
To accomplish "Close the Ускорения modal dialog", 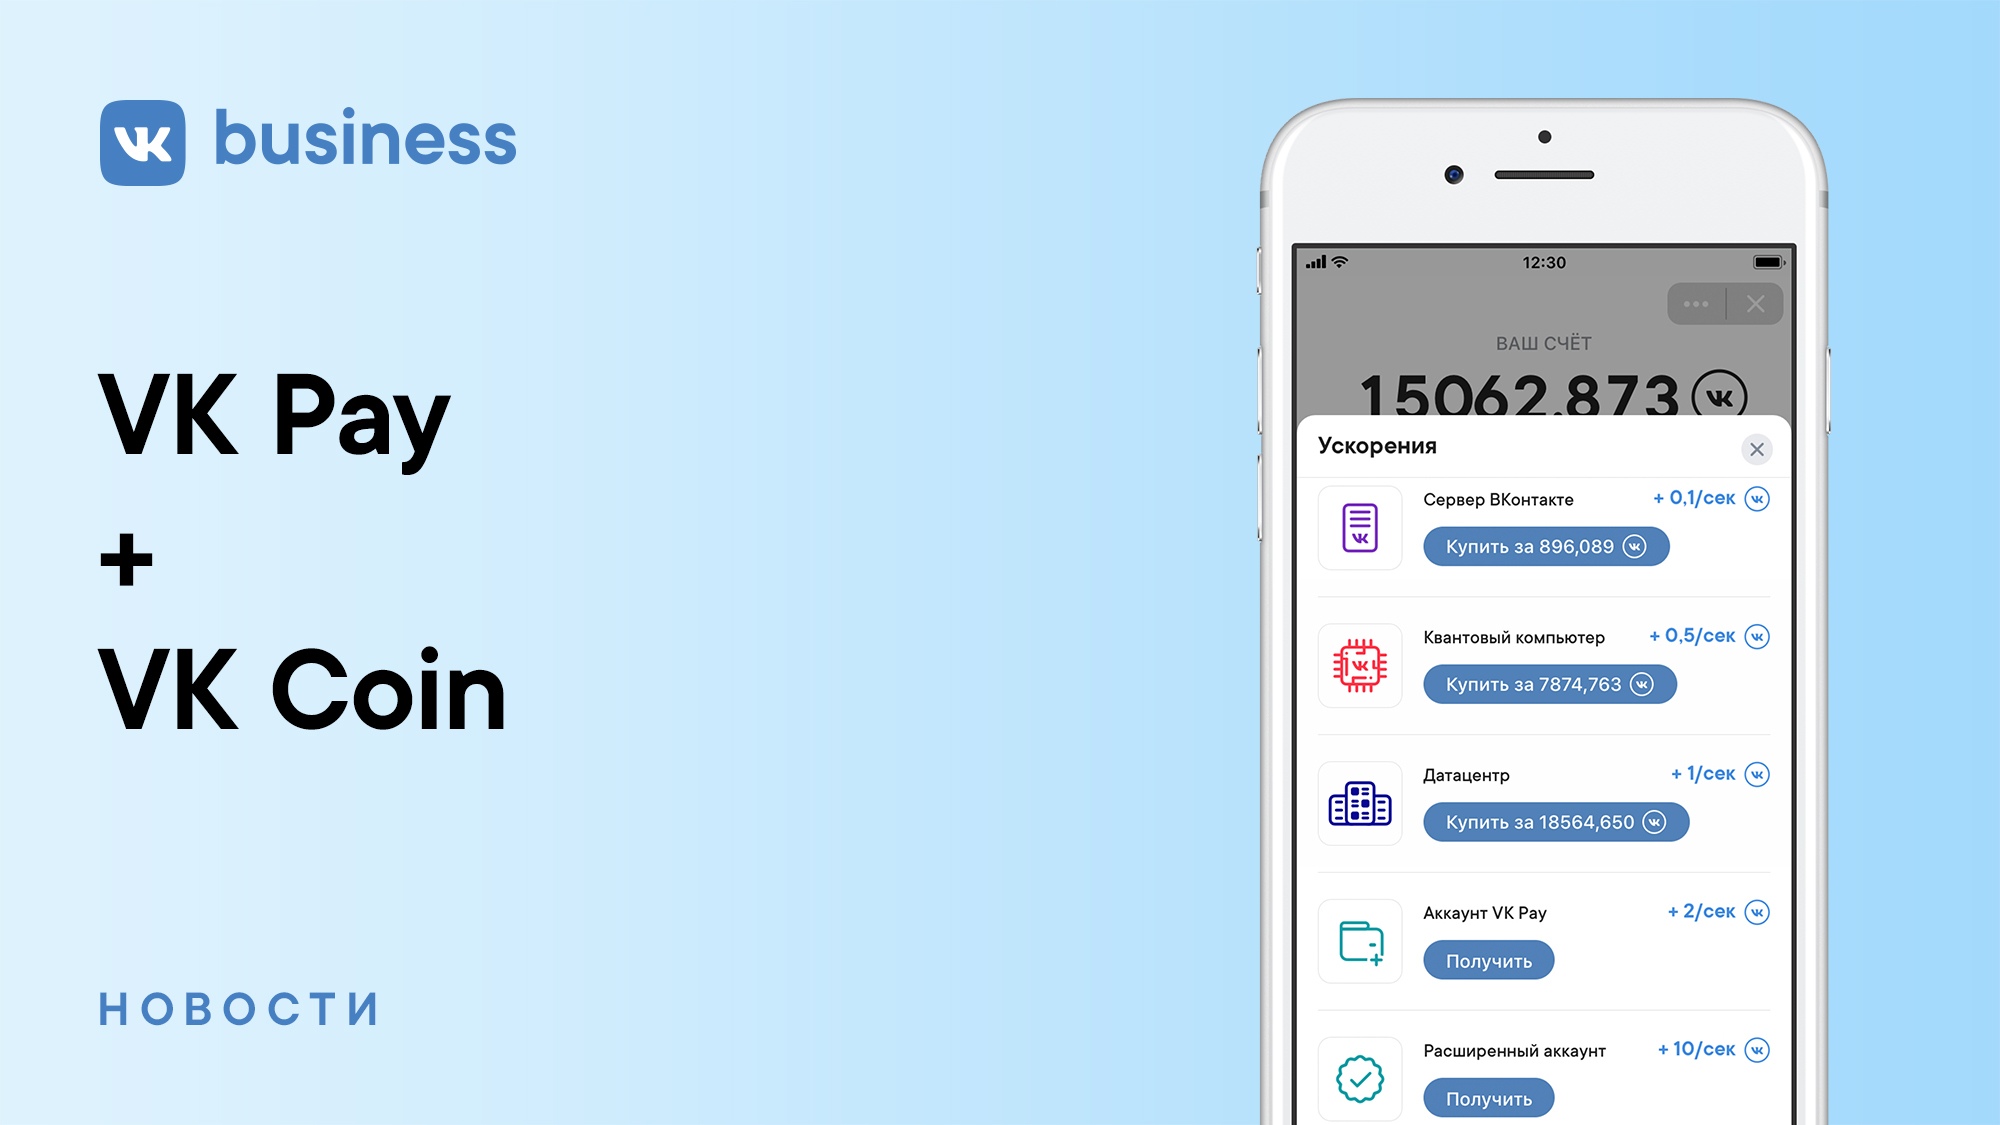I will 1755,445.
